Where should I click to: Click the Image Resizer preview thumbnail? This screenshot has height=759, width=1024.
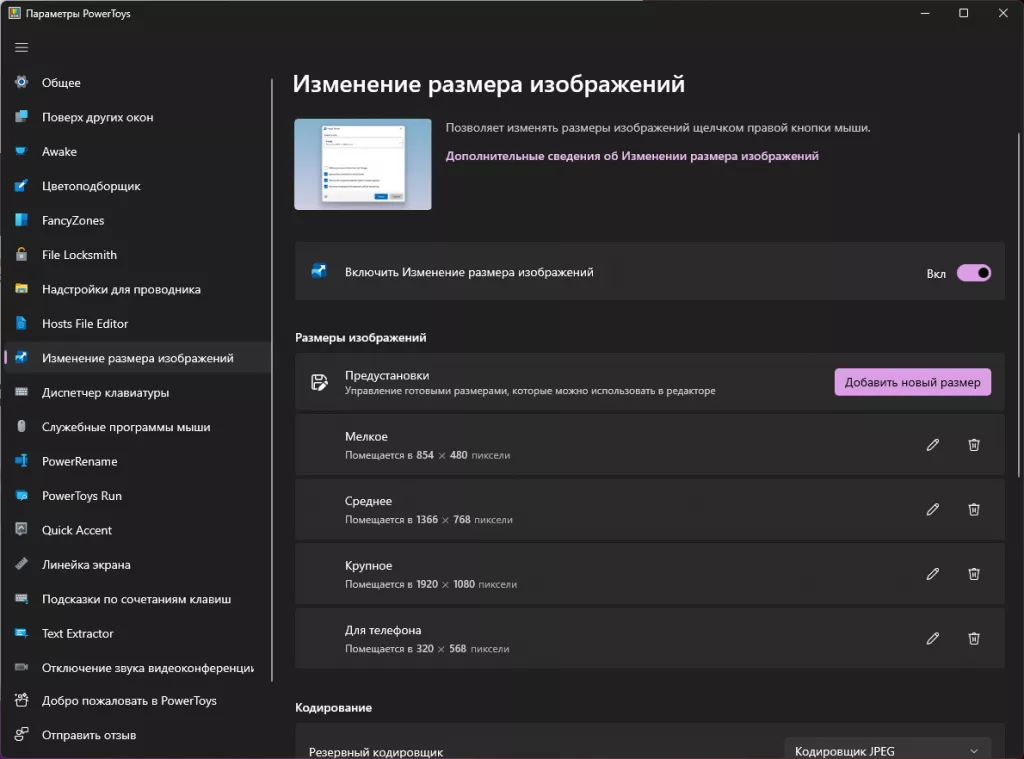362,164
